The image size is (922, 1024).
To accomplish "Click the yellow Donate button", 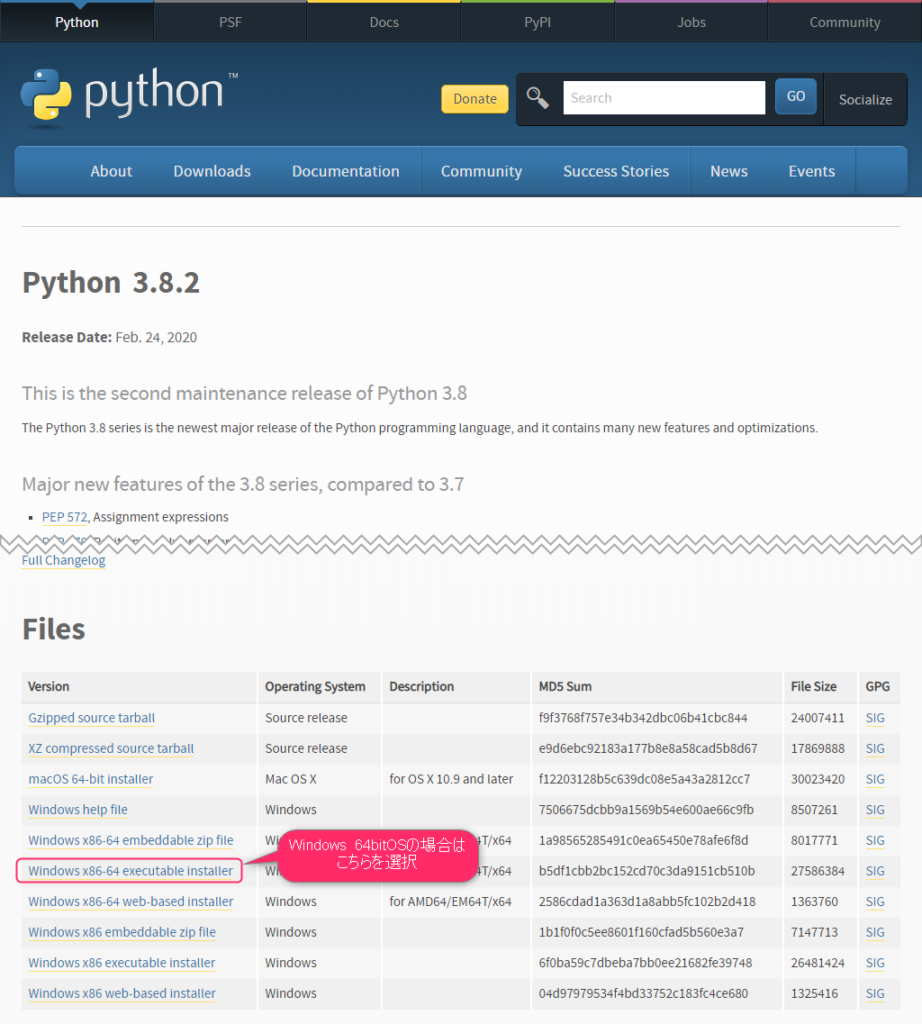I will 475,99.
